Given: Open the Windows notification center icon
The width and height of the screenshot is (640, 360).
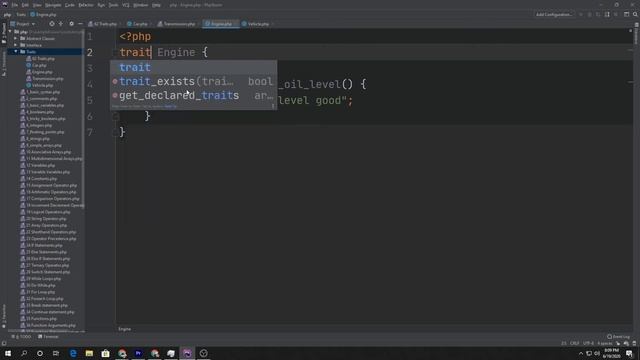Looking at the screenshot, I should pos(629,353).
